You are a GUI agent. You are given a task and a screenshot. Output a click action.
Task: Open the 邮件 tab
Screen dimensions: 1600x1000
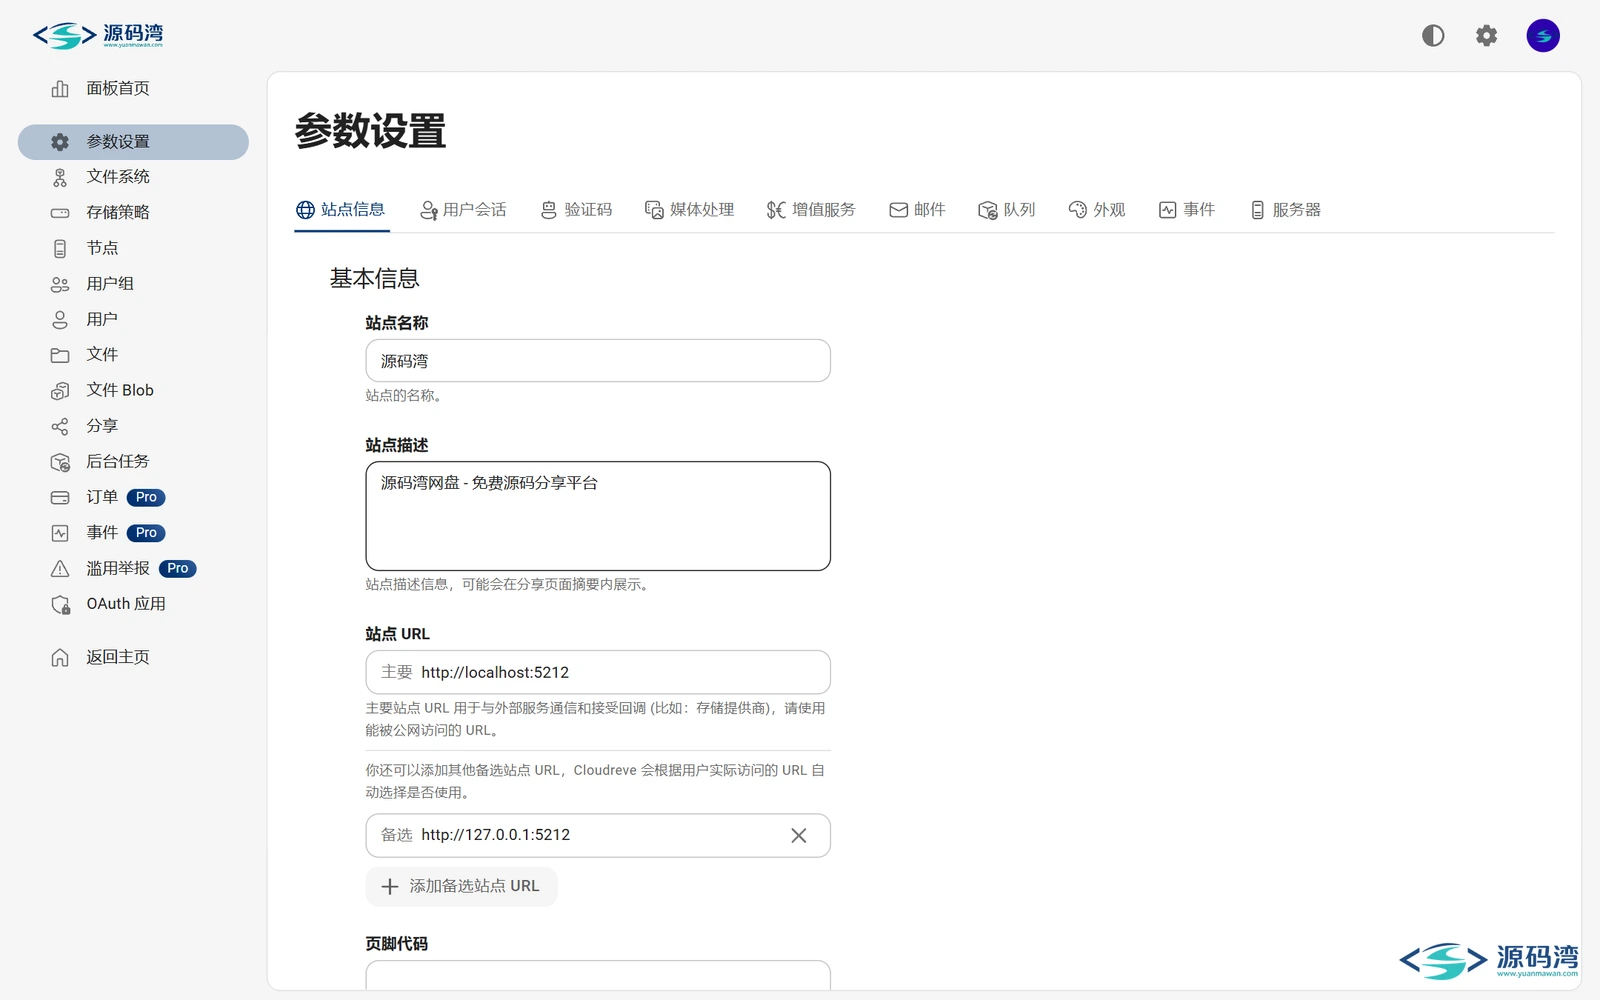click(x=917, y=210)
